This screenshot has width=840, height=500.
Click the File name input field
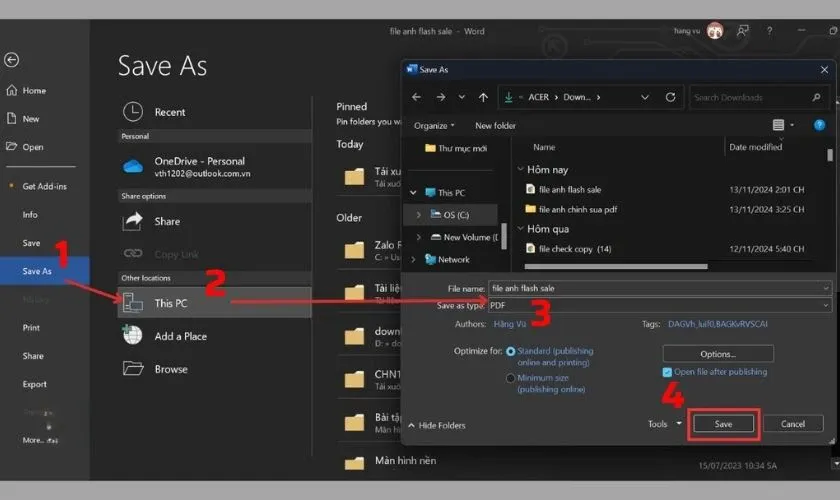tap(660, 288)
